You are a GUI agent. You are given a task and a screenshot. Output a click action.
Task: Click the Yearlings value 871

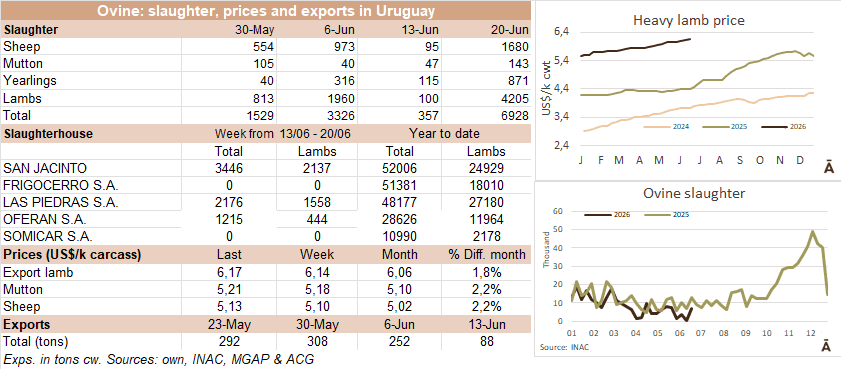(520, 81)
